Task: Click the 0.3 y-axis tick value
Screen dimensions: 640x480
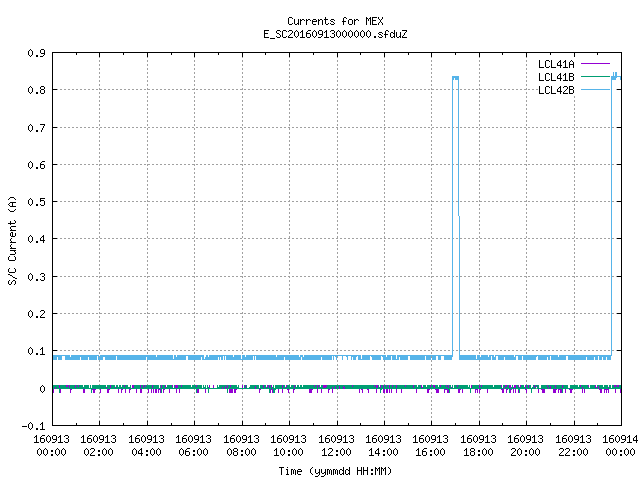Action: (x=36, y=277)
